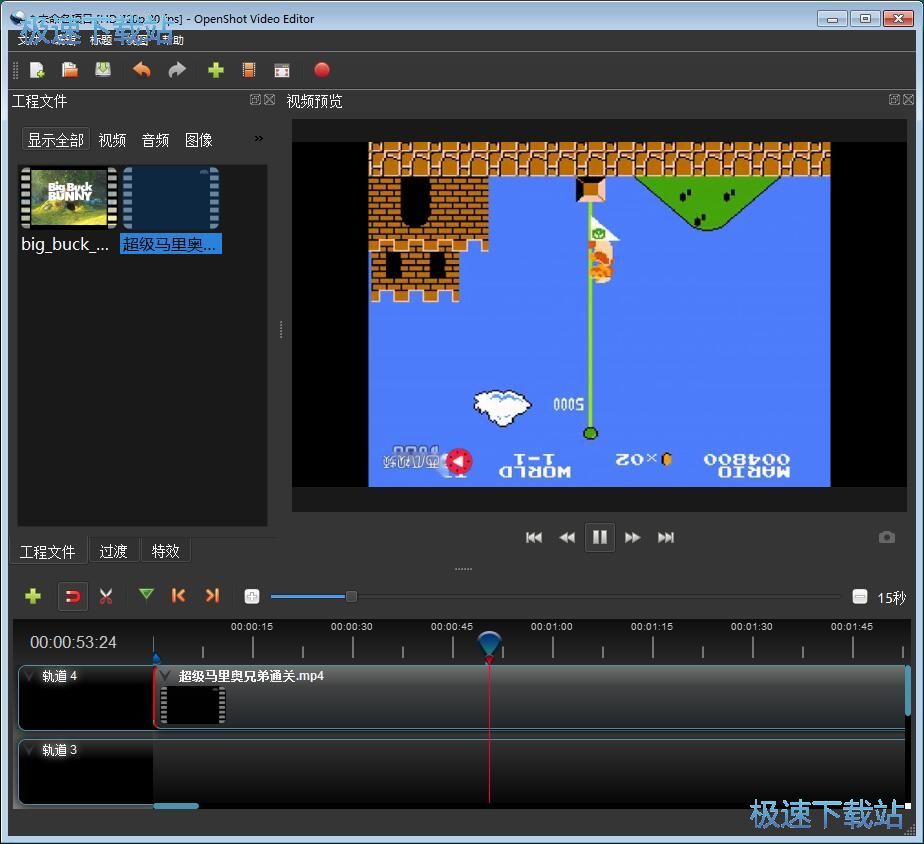This screenshot has height=844, width=924.
Task: Float the 工程文件 panel
Action: coord(255,100)
